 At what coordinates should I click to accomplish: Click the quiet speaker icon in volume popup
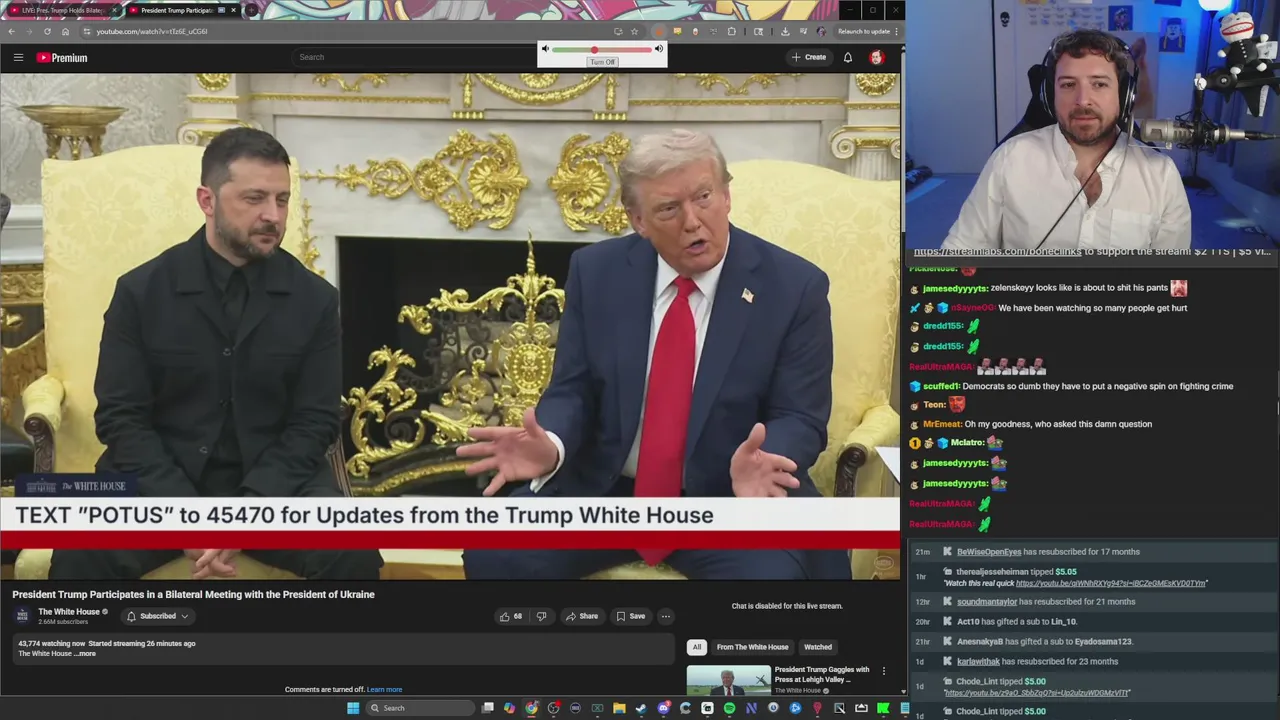point(545,49)
